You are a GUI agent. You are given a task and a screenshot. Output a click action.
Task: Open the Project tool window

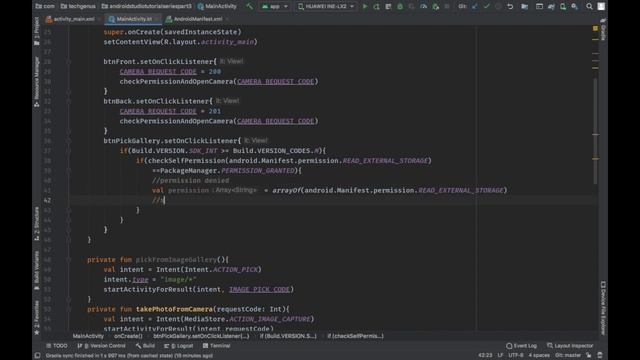(x=37, y=31)
